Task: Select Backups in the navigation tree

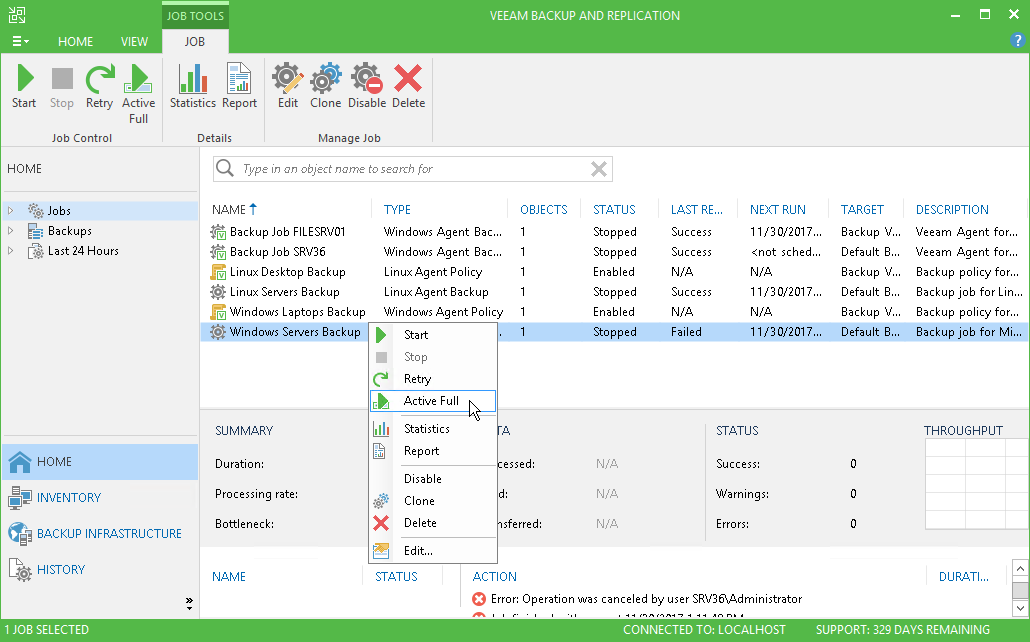Action: pos(70,231)
